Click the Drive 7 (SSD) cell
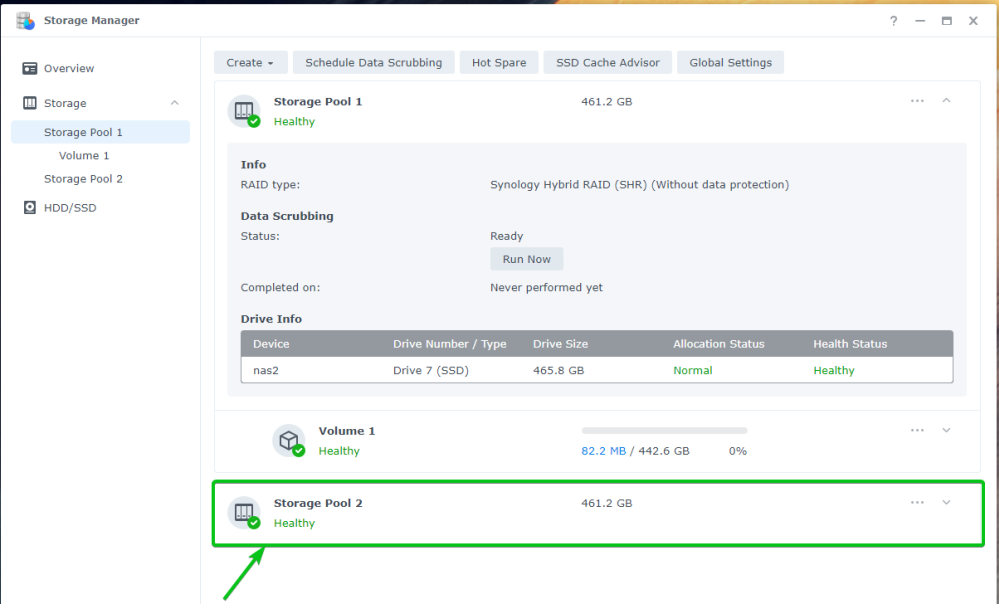The height and width of the screenshot is (604, 999). pyautogui.click(x=431, y=370)
